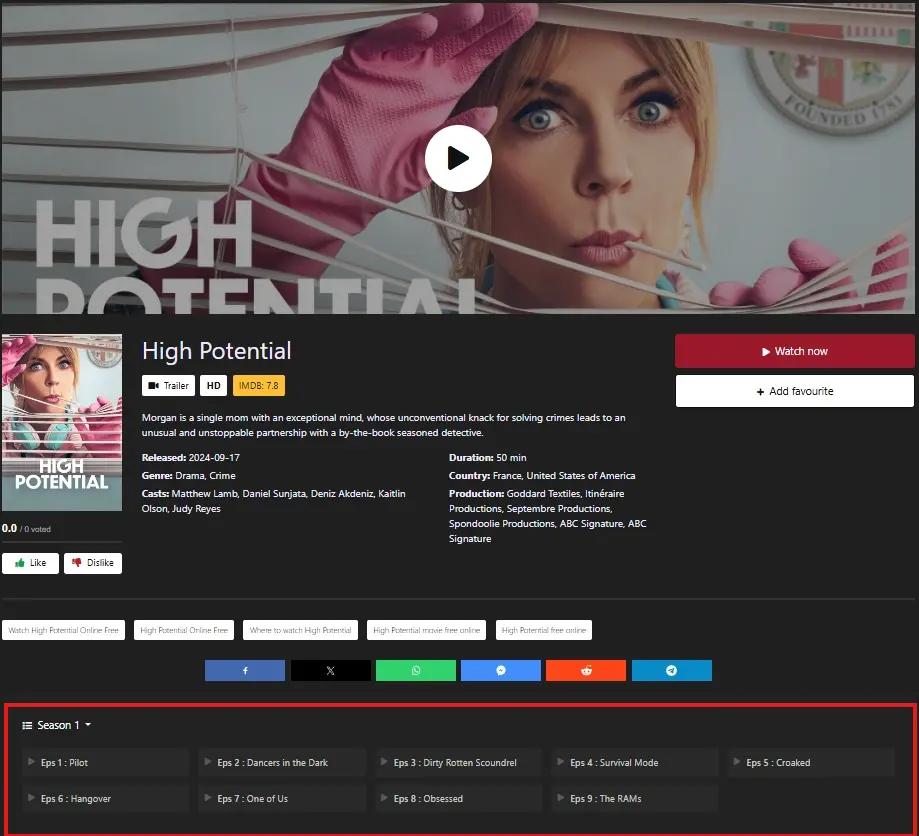This screenshot has width=919, height=836.
Task: Click the HD quality badge
Action: tap(213, 386)
